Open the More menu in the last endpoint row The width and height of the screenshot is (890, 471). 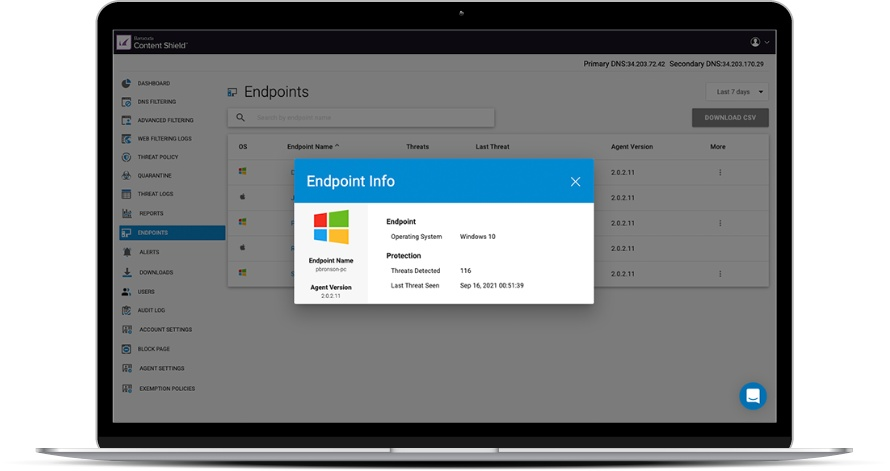(x=720, y=274)
